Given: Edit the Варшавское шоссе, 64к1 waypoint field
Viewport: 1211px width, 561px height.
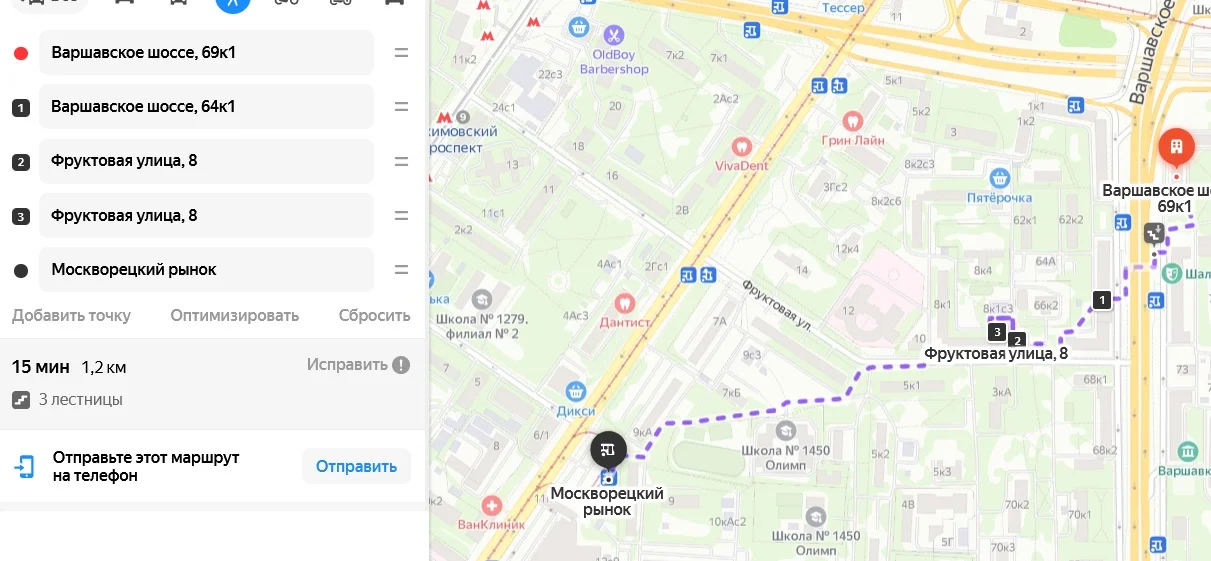Looking at the screenshot, I should [206, 106].
